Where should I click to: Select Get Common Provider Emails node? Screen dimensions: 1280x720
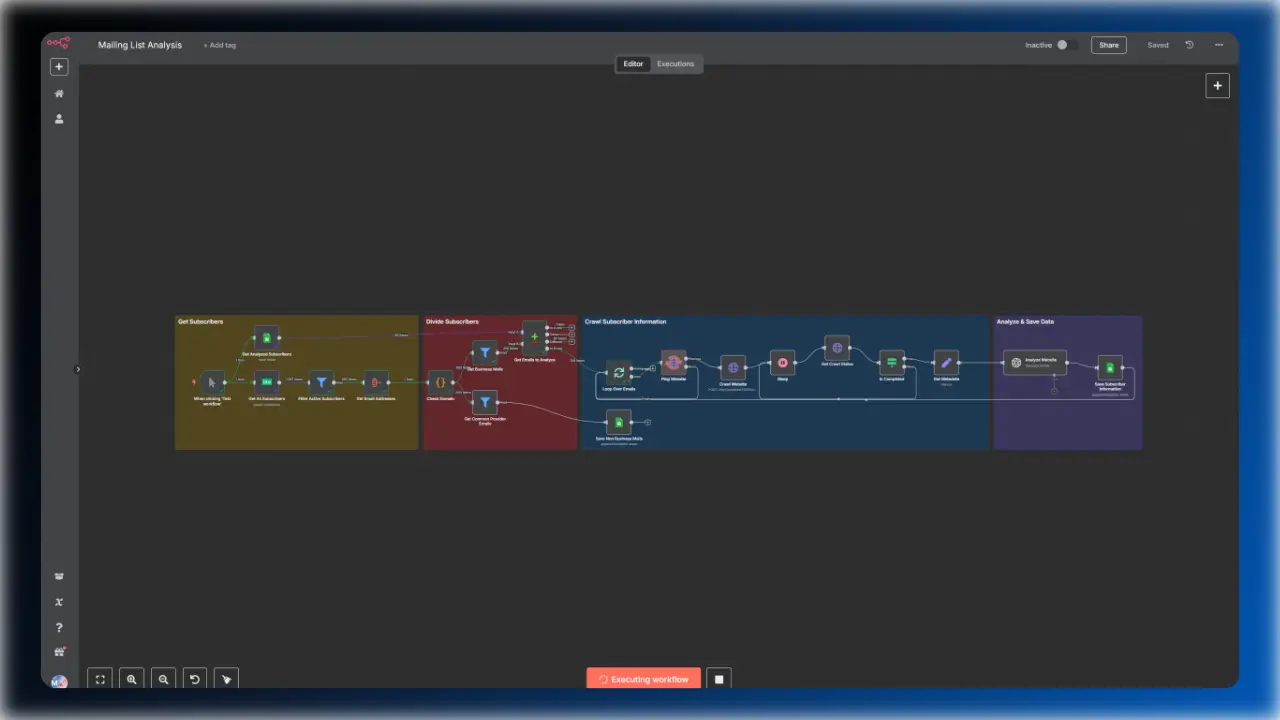coord(484,402)
